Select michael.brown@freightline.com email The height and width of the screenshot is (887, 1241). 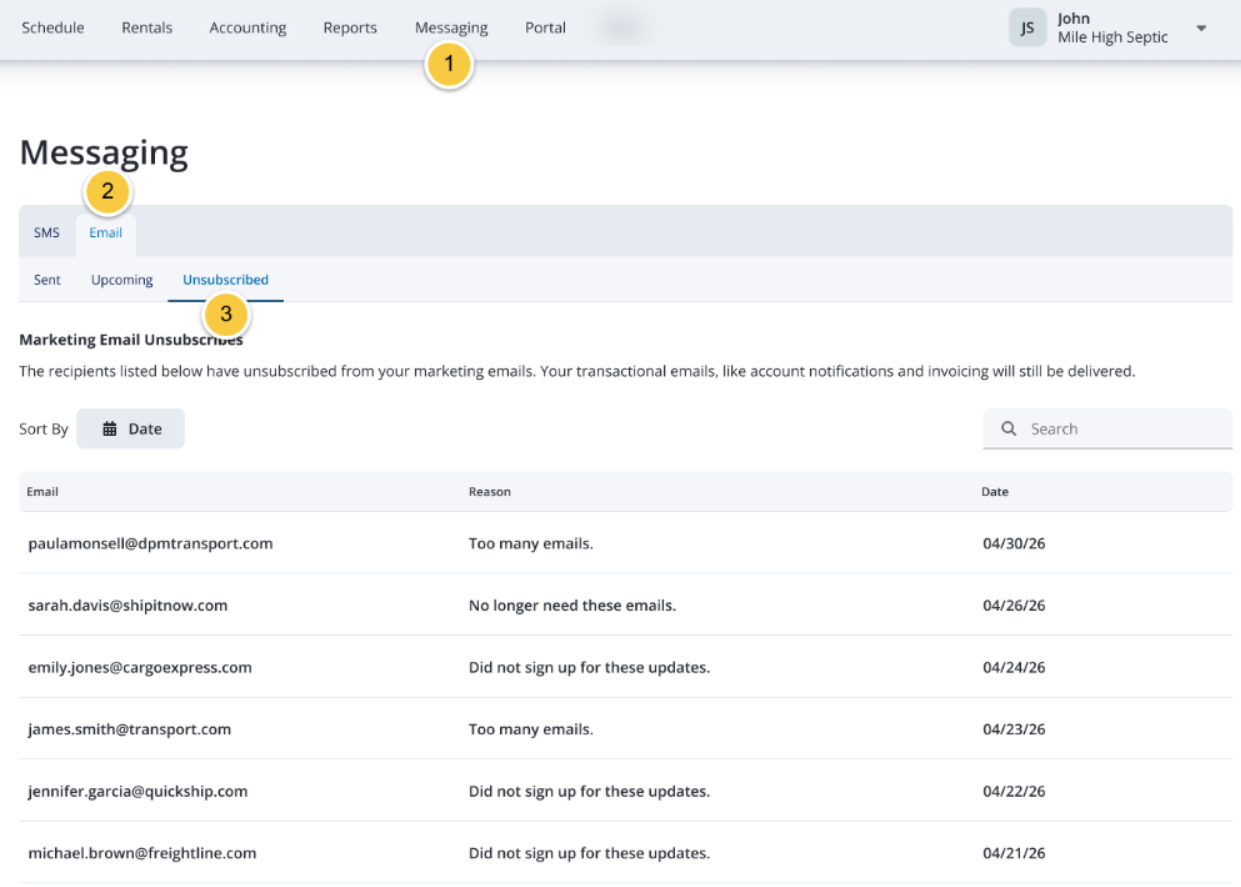142,854
